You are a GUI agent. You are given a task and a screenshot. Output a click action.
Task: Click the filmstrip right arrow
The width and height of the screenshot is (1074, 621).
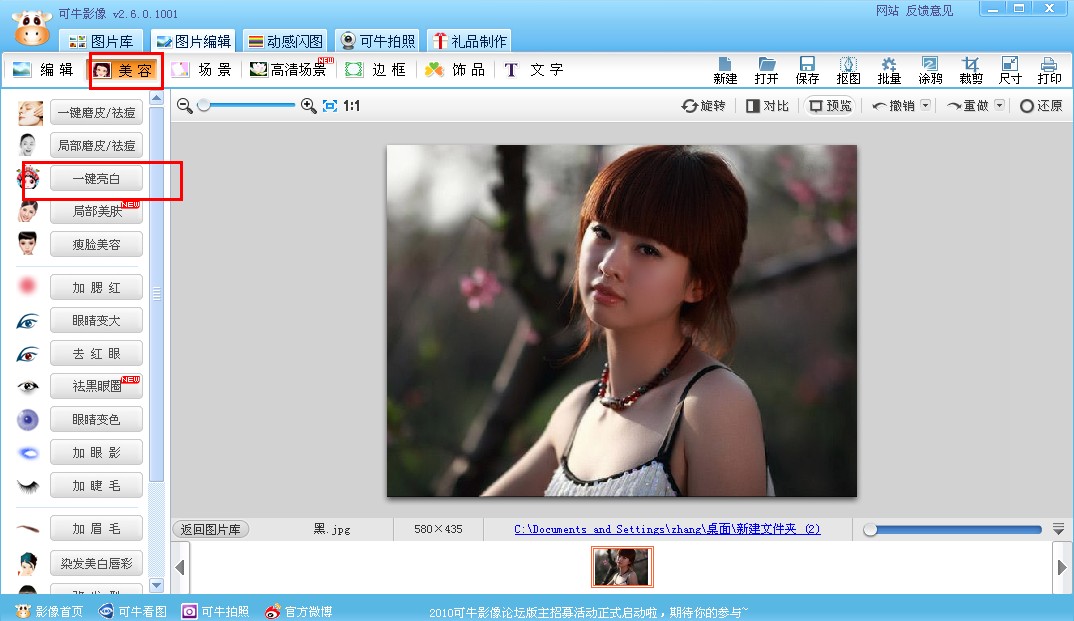pos(1062,567)
